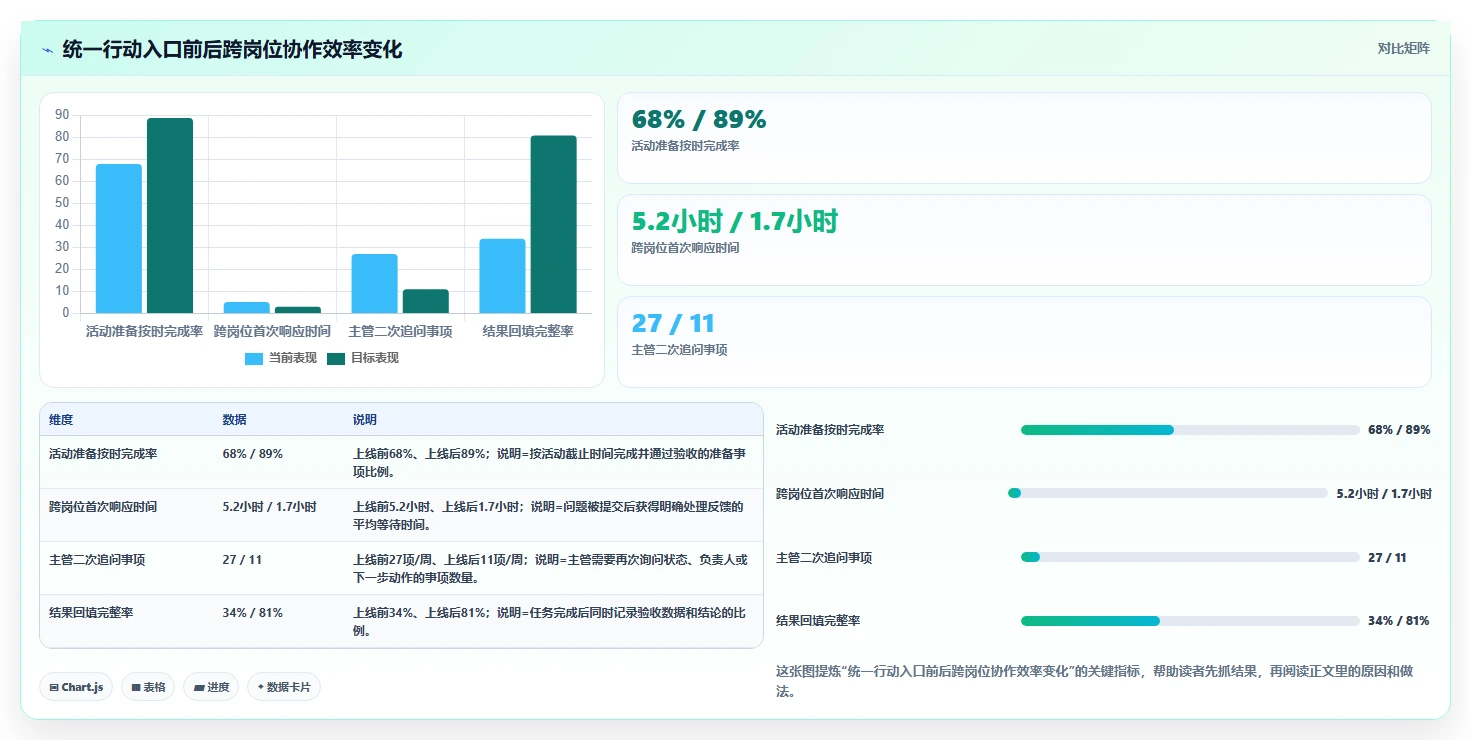Click the 表格 tag chip
The width and height of the screenshot is (1471, 740).
148,687
